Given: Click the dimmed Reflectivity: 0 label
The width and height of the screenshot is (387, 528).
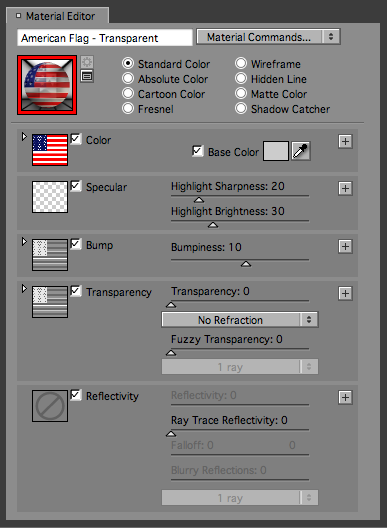Looking at the screenshot, I should (x=204, y=395).
